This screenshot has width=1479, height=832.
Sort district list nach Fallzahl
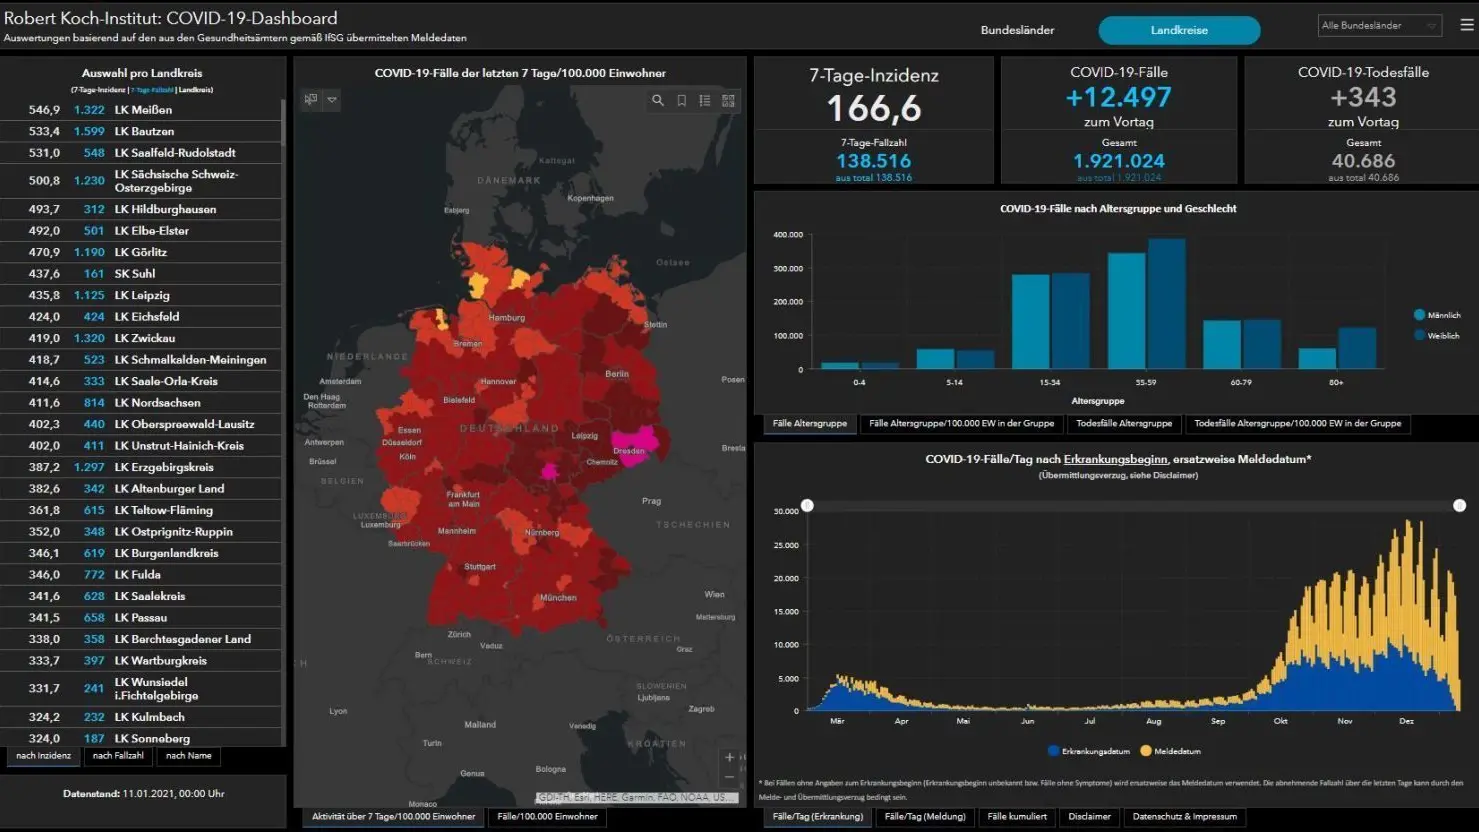[x=118, y=756]
